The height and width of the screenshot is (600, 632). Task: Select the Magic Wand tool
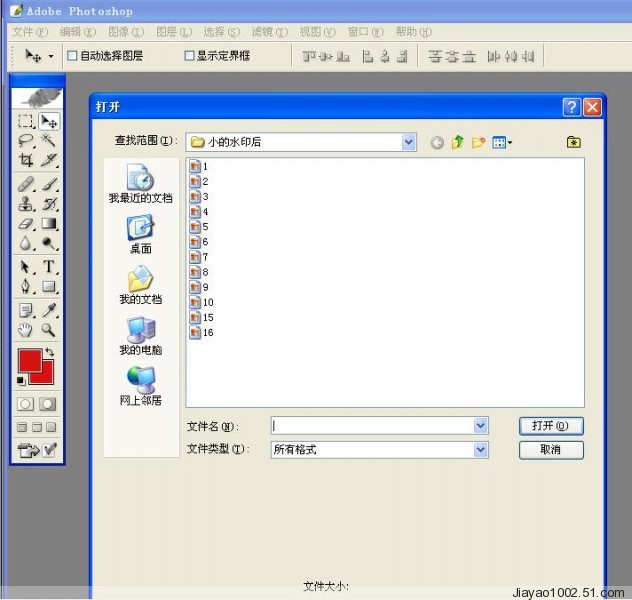pos(49,140)
